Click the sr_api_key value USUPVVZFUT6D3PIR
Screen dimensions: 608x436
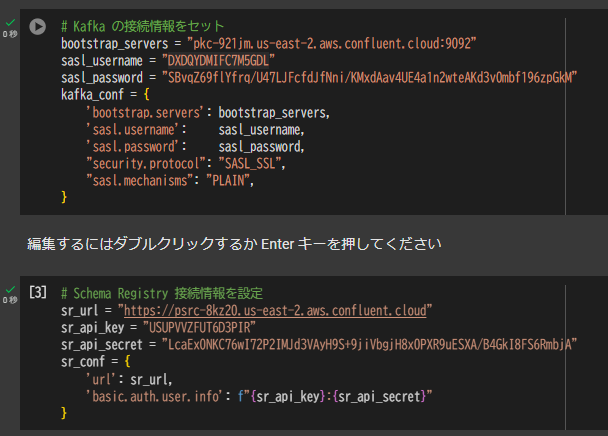(x=199, y=328)
